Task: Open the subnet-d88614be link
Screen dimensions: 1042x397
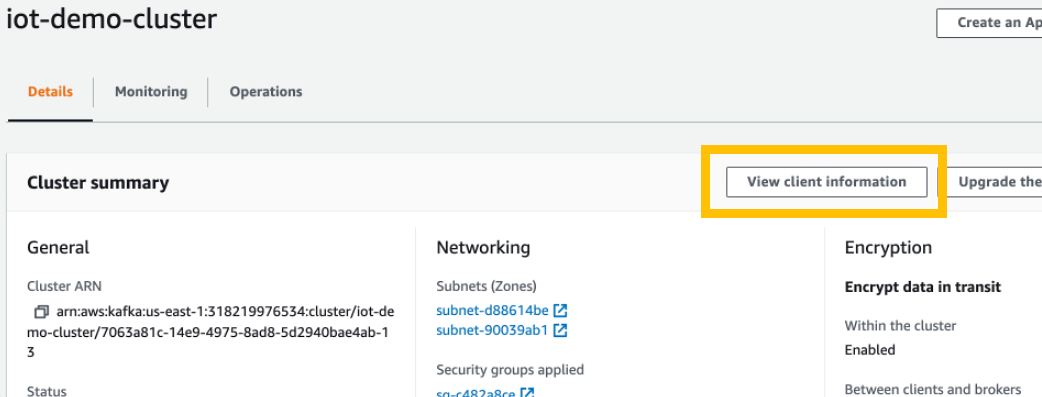Action: [x=492, y=311]
